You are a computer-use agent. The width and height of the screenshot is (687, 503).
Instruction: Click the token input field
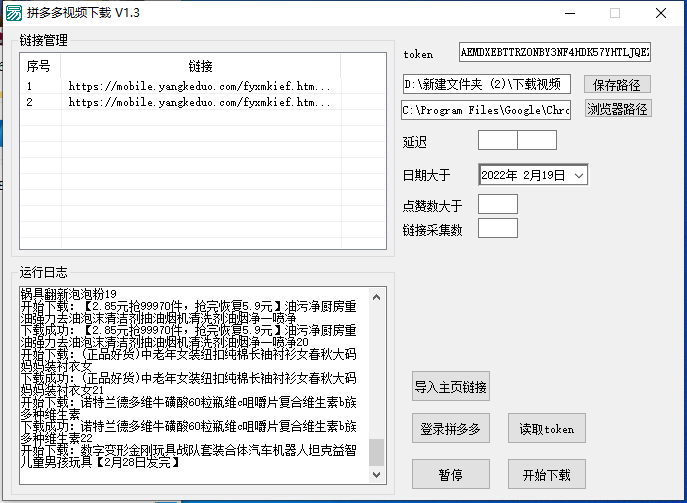[555, 52]
